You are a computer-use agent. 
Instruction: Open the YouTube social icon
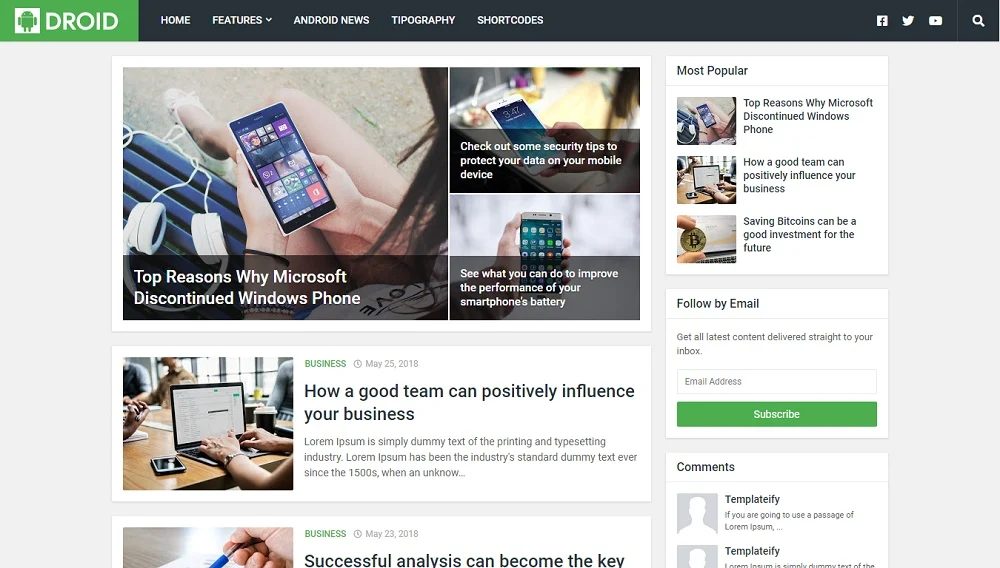[936, 20]
